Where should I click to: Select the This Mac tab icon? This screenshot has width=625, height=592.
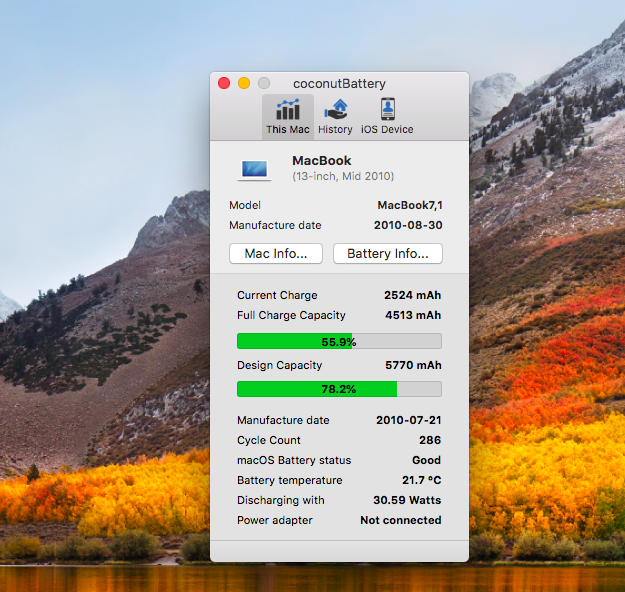288,110
